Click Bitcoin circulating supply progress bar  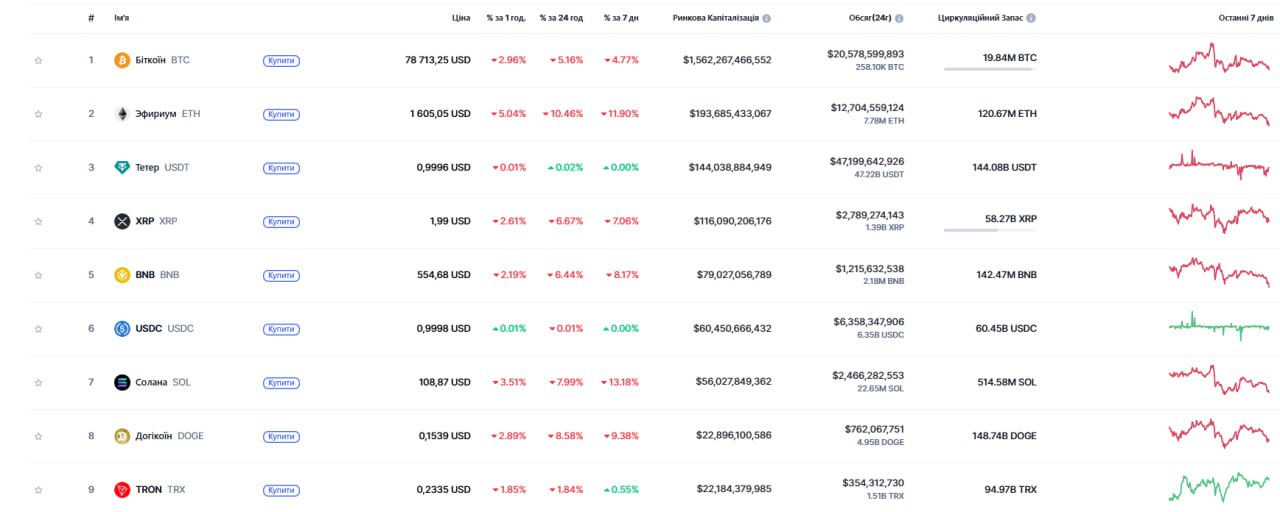(x=989, y=69)
